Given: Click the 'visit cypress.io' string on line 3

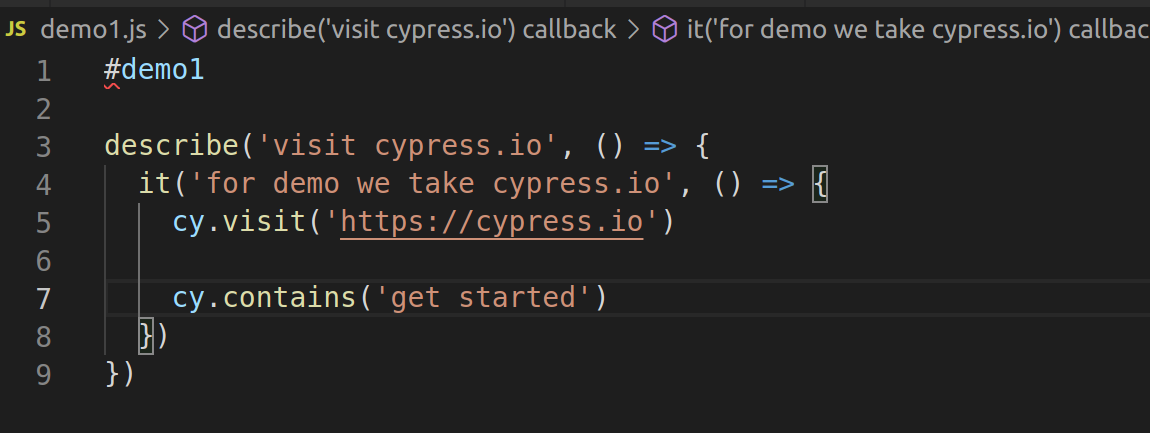Looking at the screenshot, I should point(407,146).
